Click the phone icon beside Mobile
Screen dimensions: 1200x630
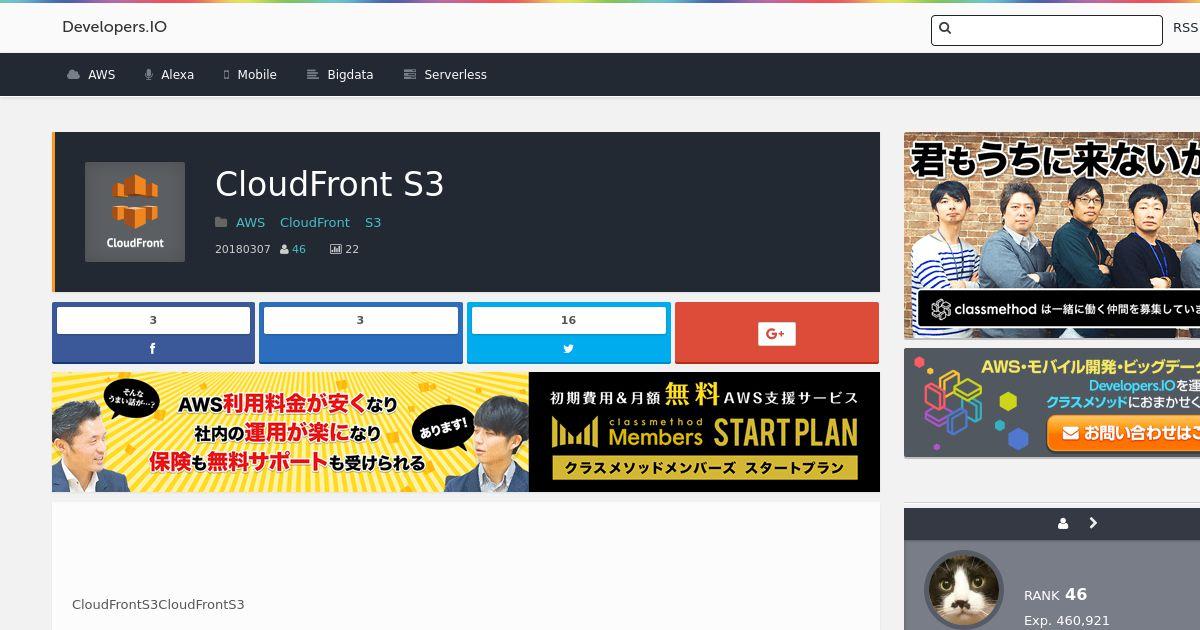click(227, 75)
